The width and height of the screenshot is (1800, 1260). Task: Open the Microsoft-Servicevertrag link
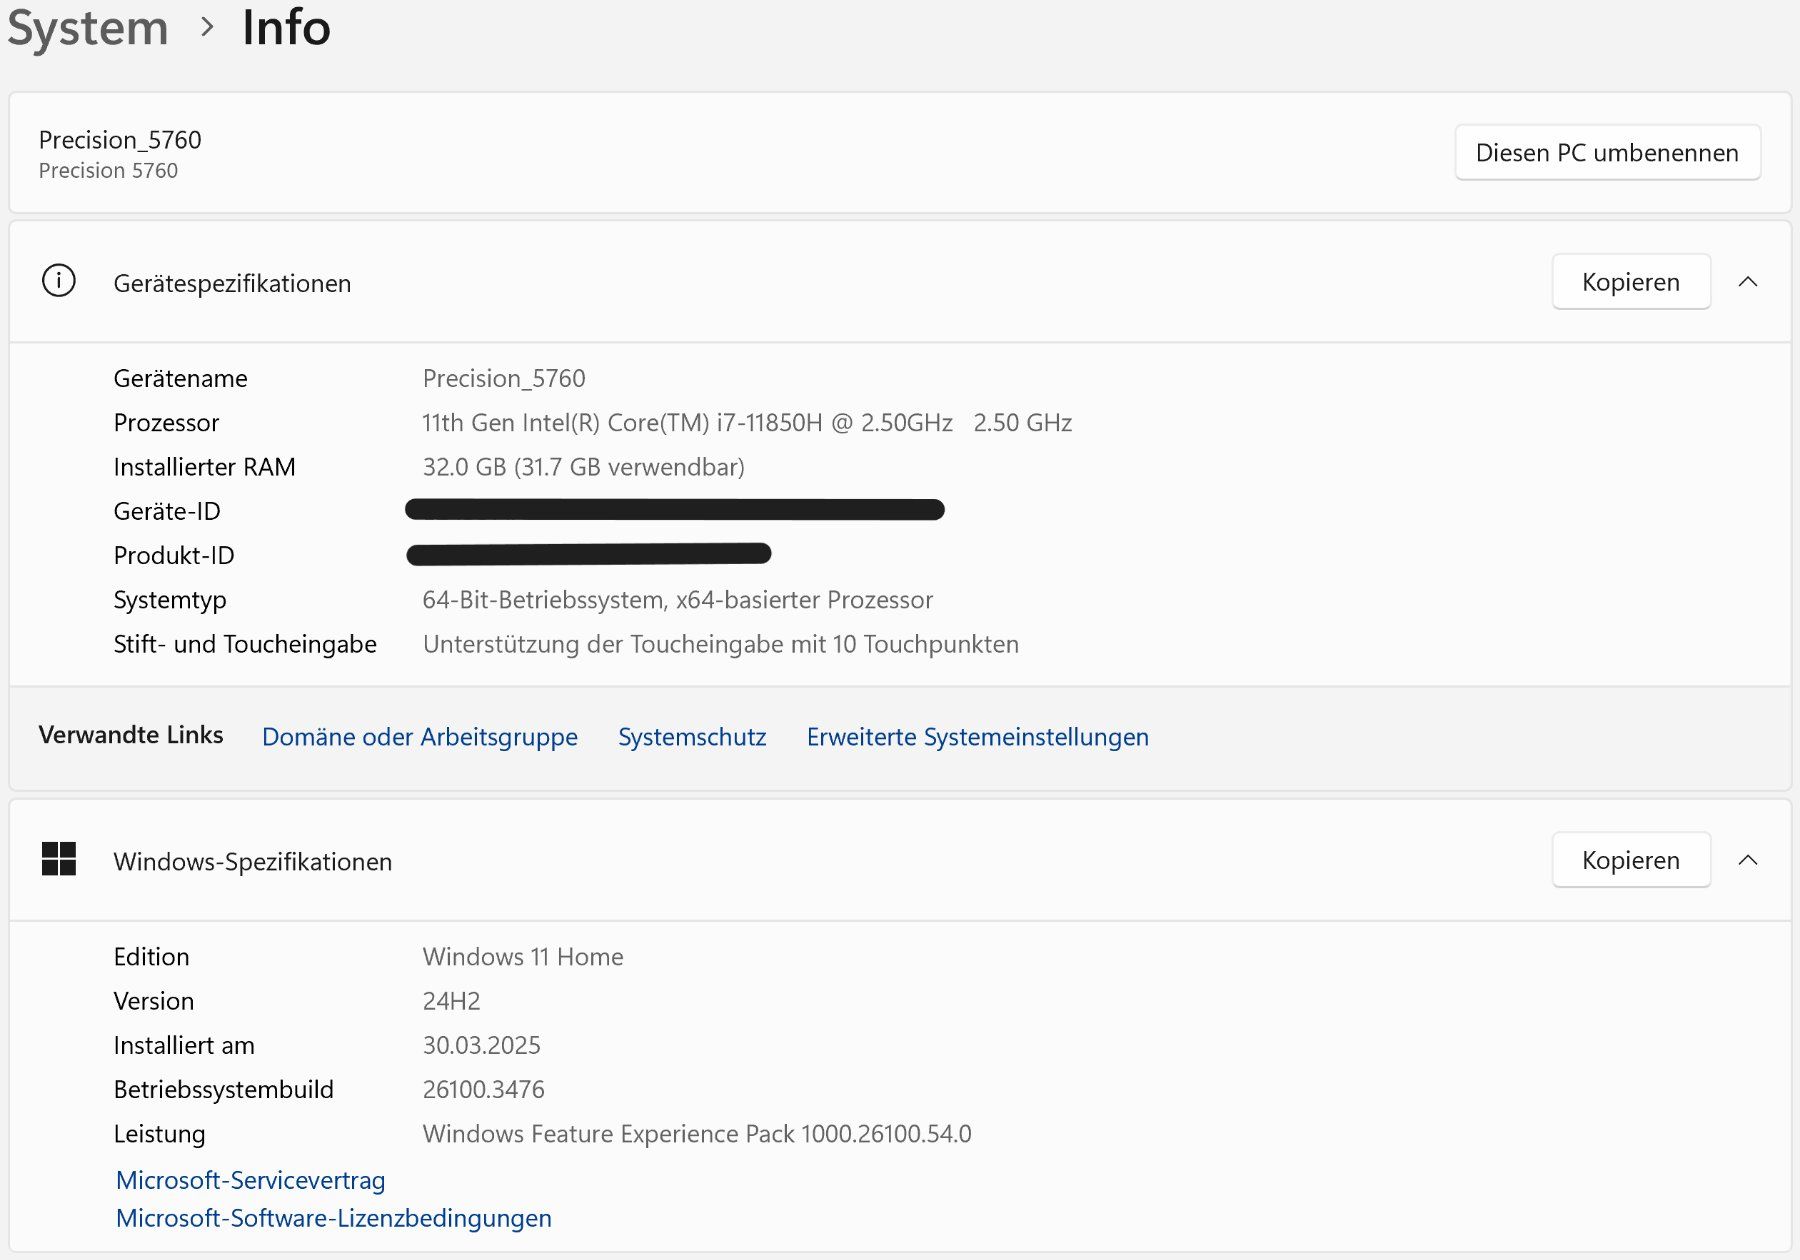(250, 1180)
